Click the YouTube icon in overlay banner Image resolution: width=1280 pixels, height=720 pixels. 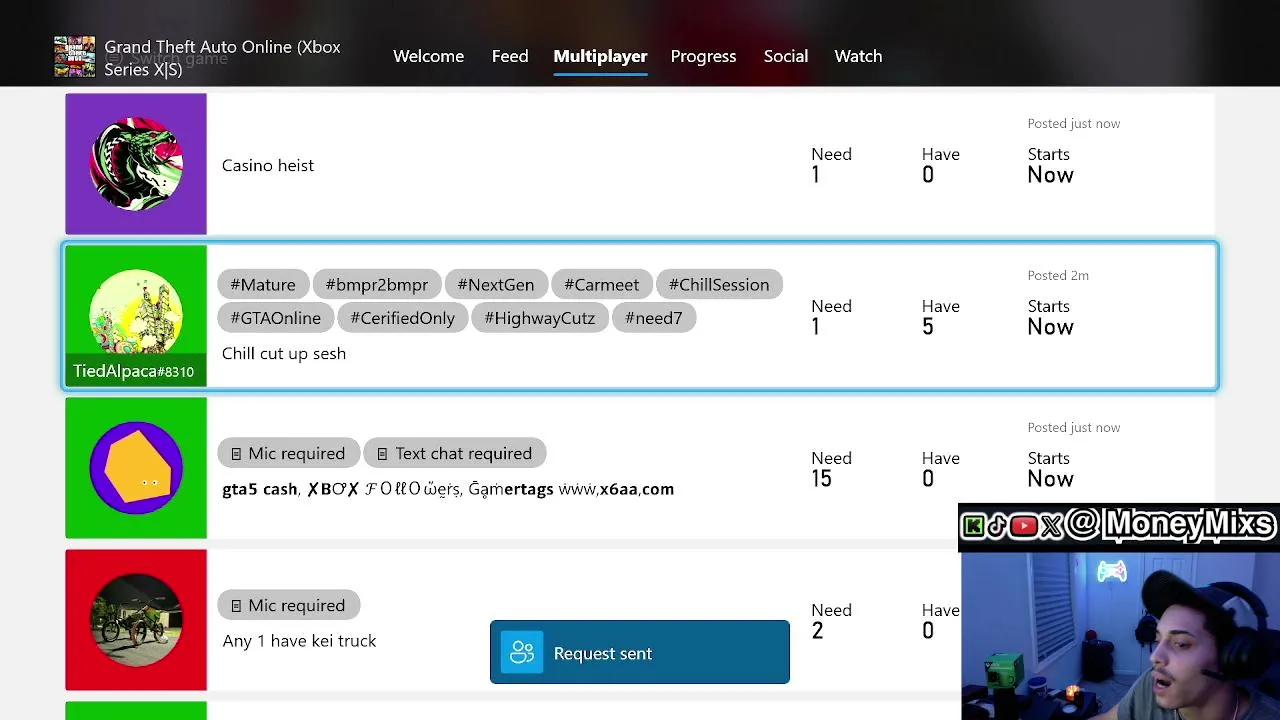(x=1023, y=526)
